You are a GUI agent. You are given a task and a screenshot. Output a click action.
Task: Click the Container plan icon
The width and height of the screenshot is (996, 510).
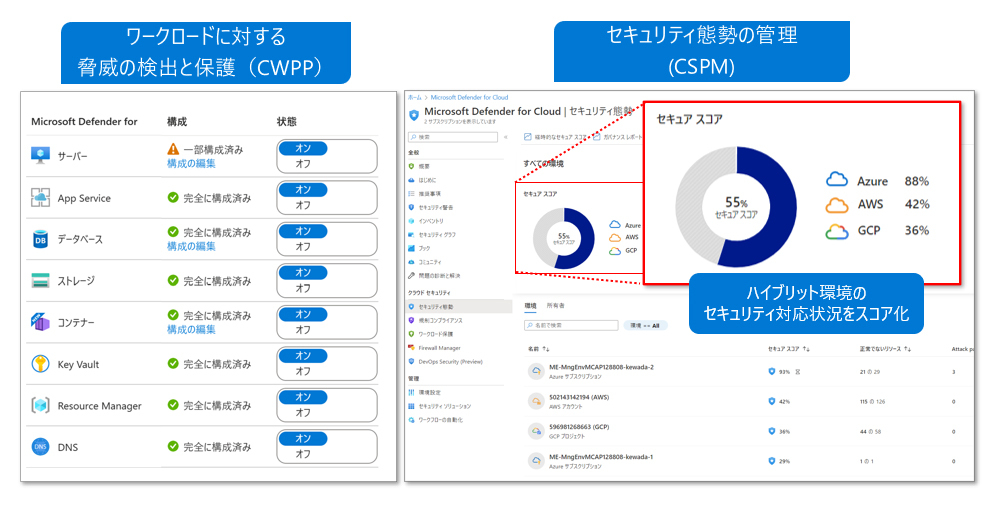(40, 322)
